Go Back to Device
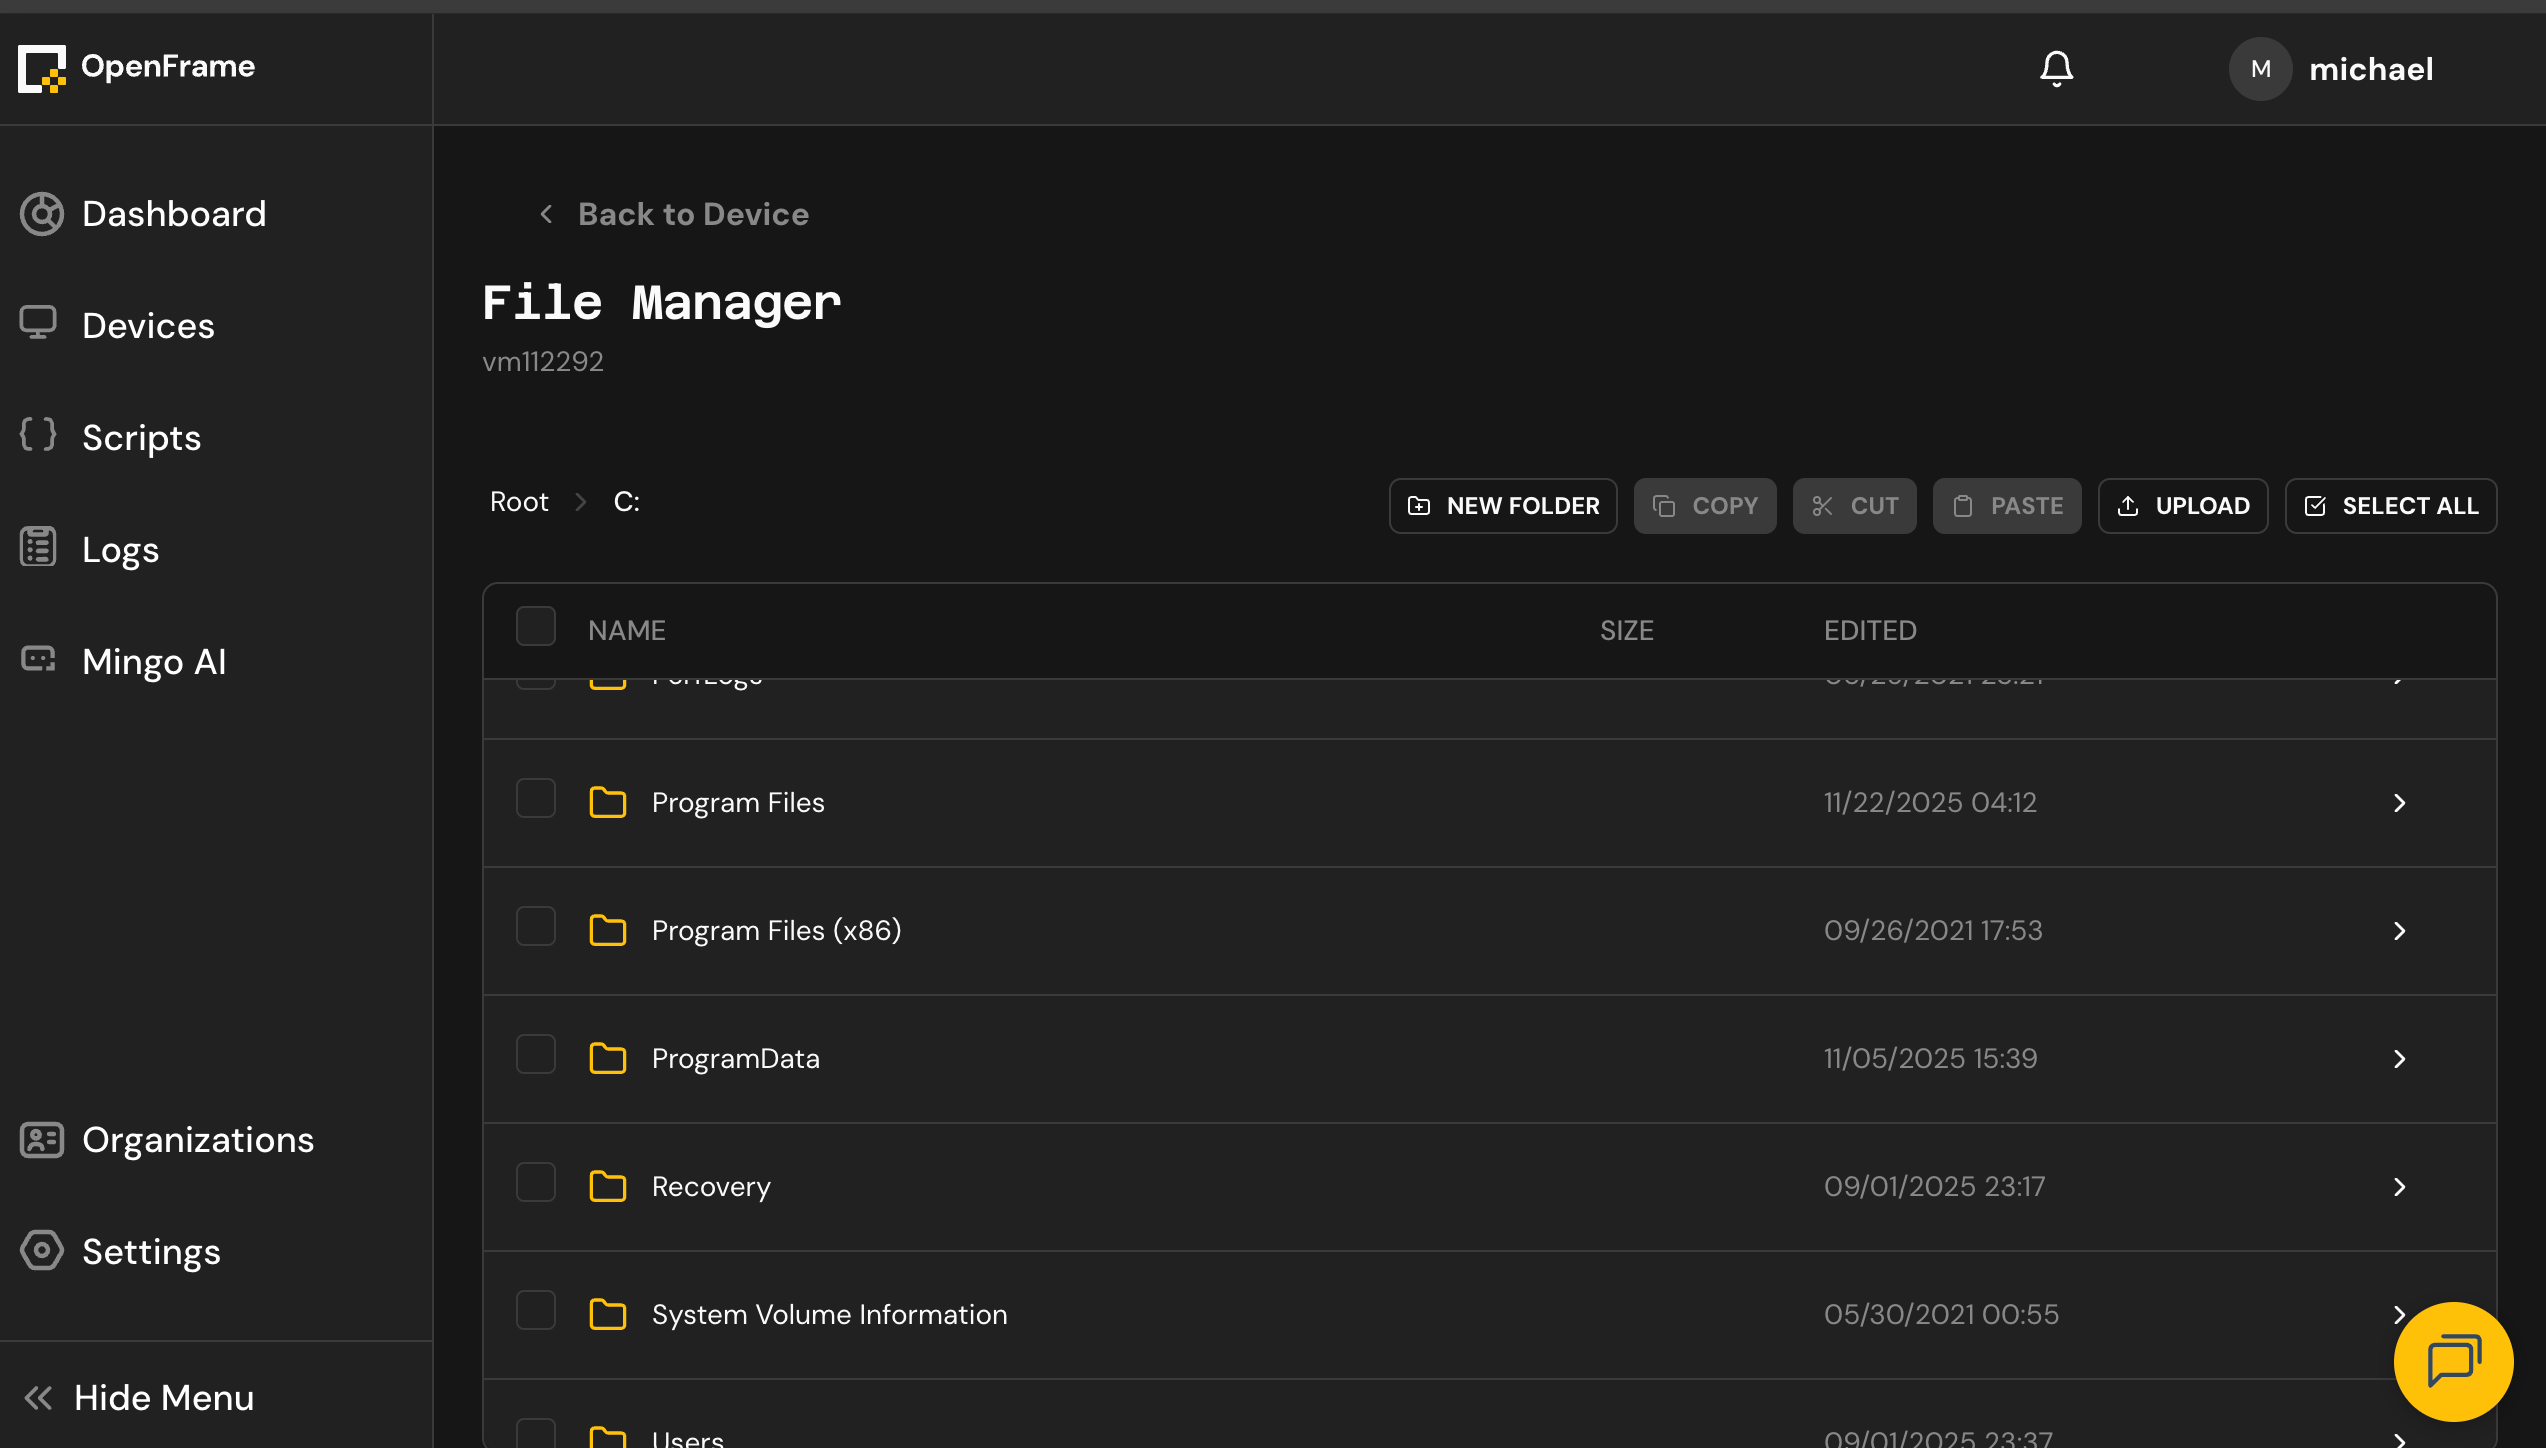Screen dimensions: 2546x1448 [x=673, y=214]
